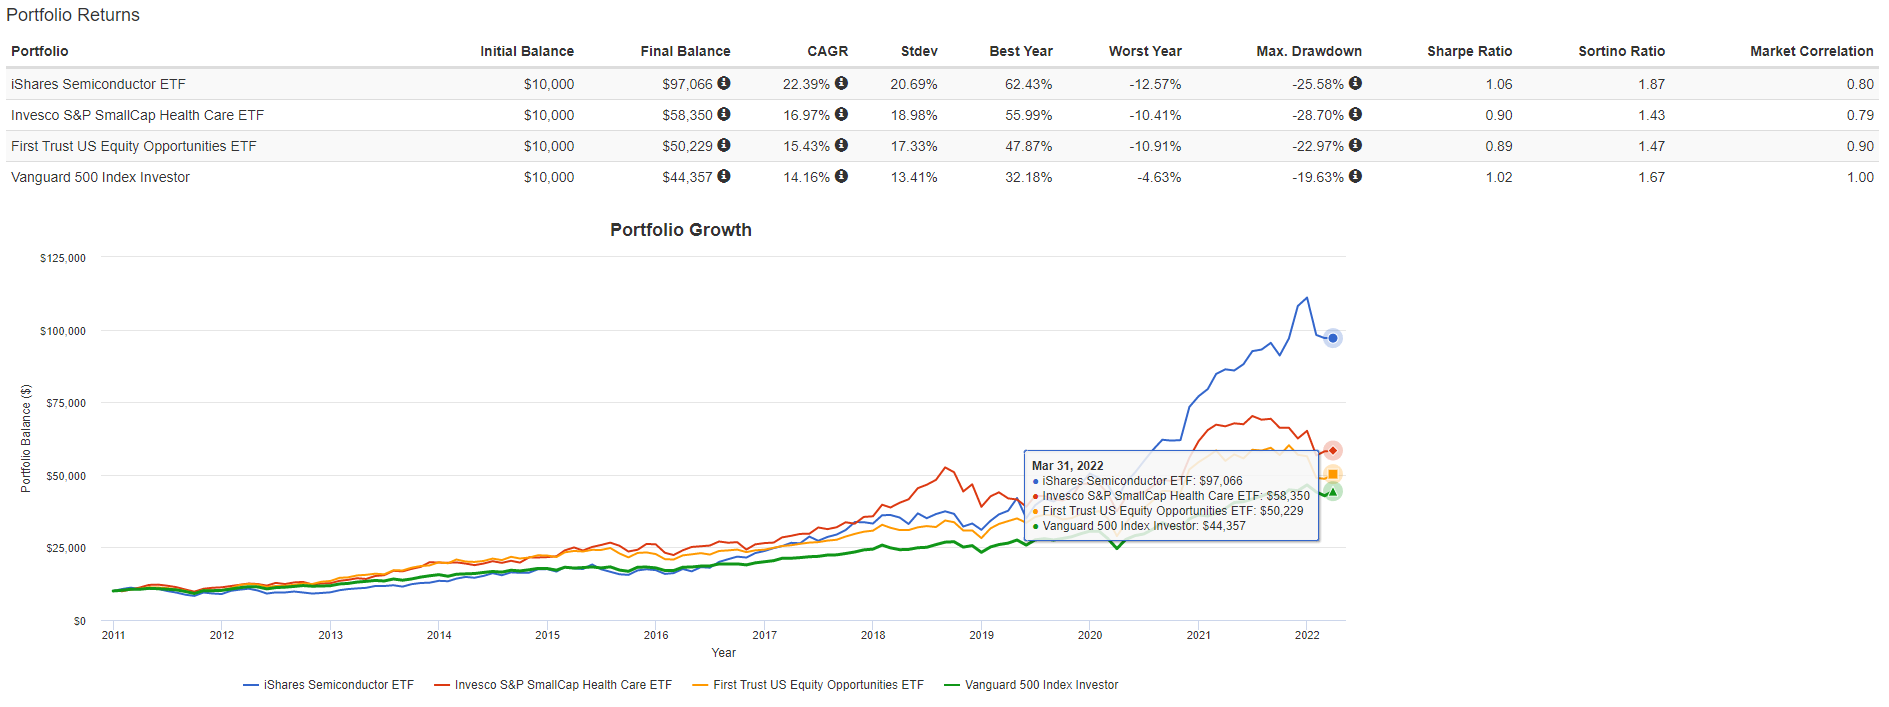Viewport: 1889px width, 707px height.
Task: Open info icon next to $58,350 balance
Action: point(724,115)
